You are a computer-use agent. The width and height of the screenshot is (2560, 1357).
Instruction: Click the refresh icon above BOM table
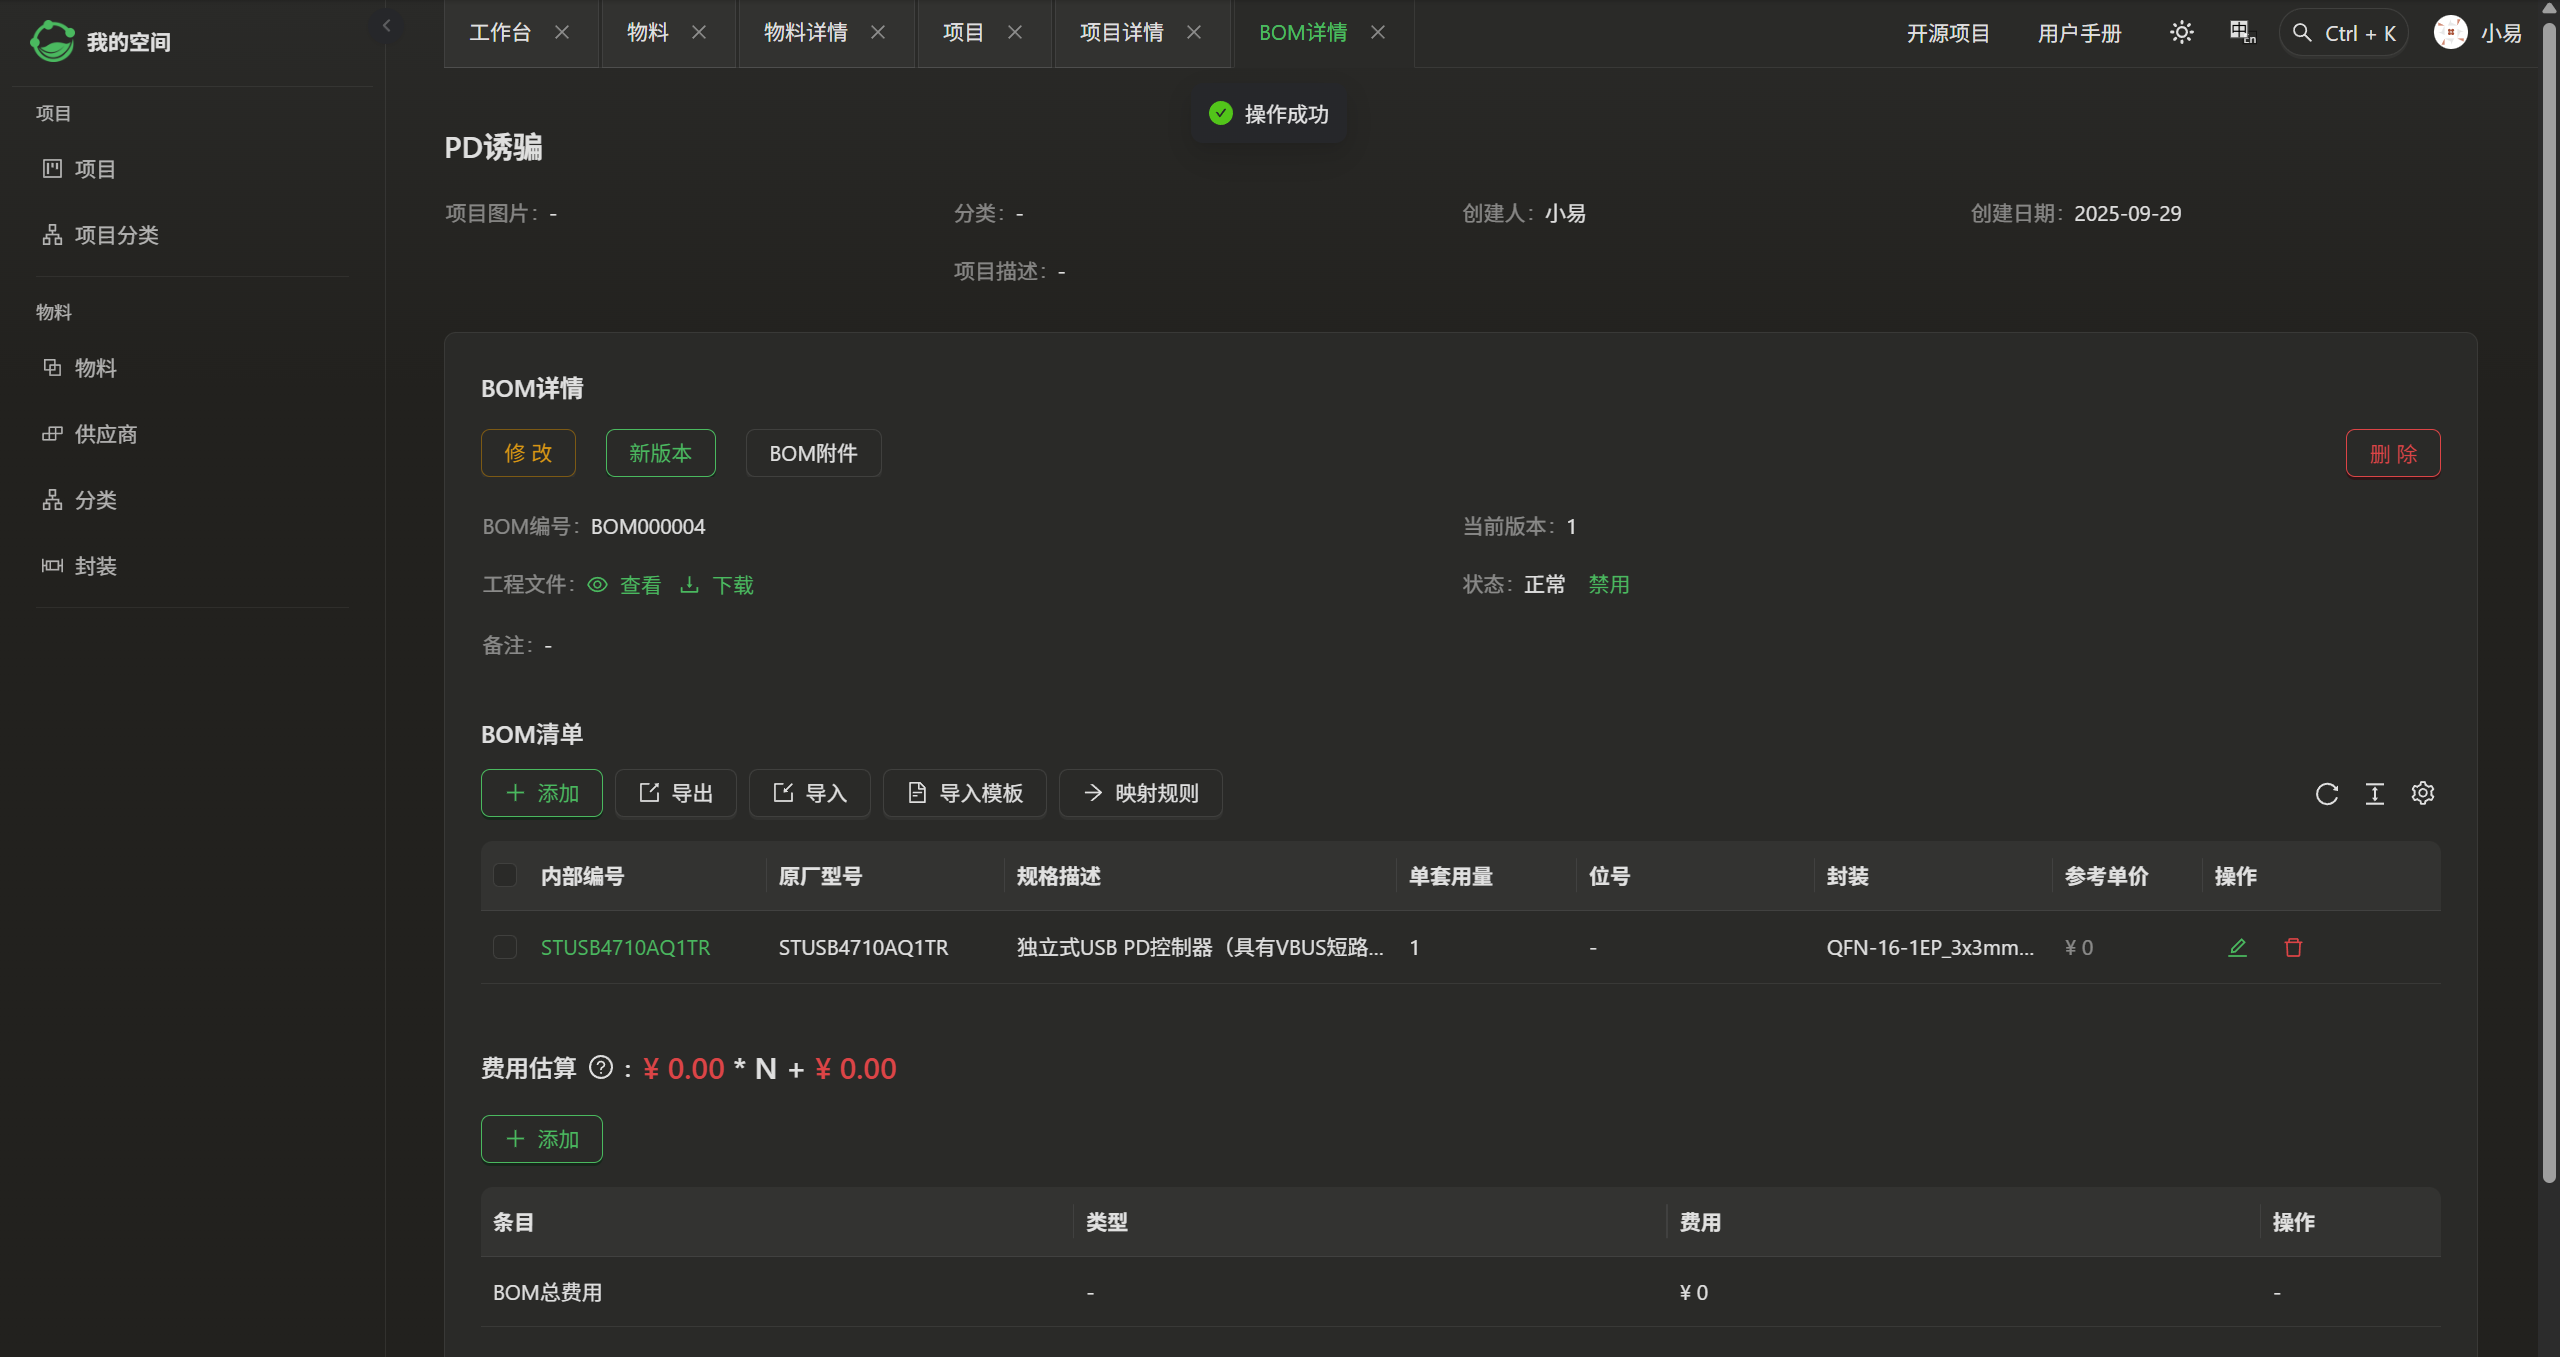pyautogui.click(x=2326, y=794)
